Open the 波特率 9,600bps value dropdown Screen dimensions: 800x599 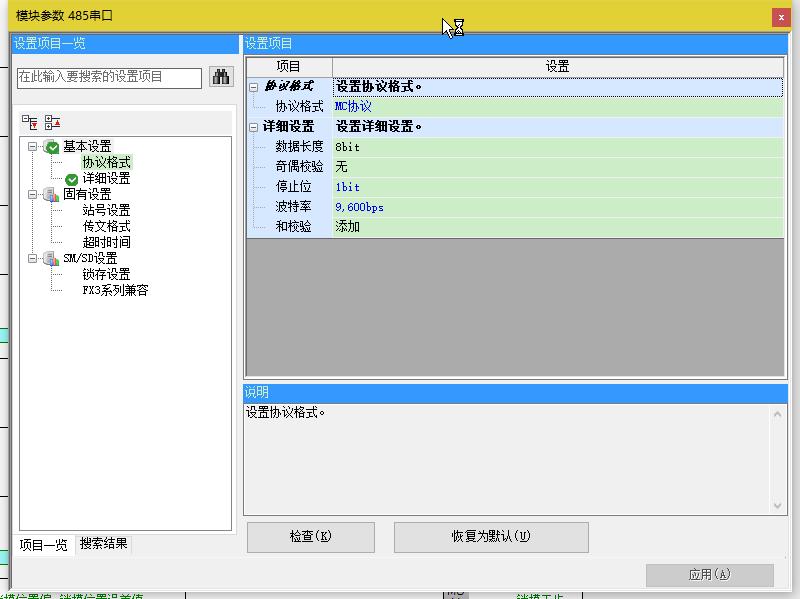pos(556,207)
